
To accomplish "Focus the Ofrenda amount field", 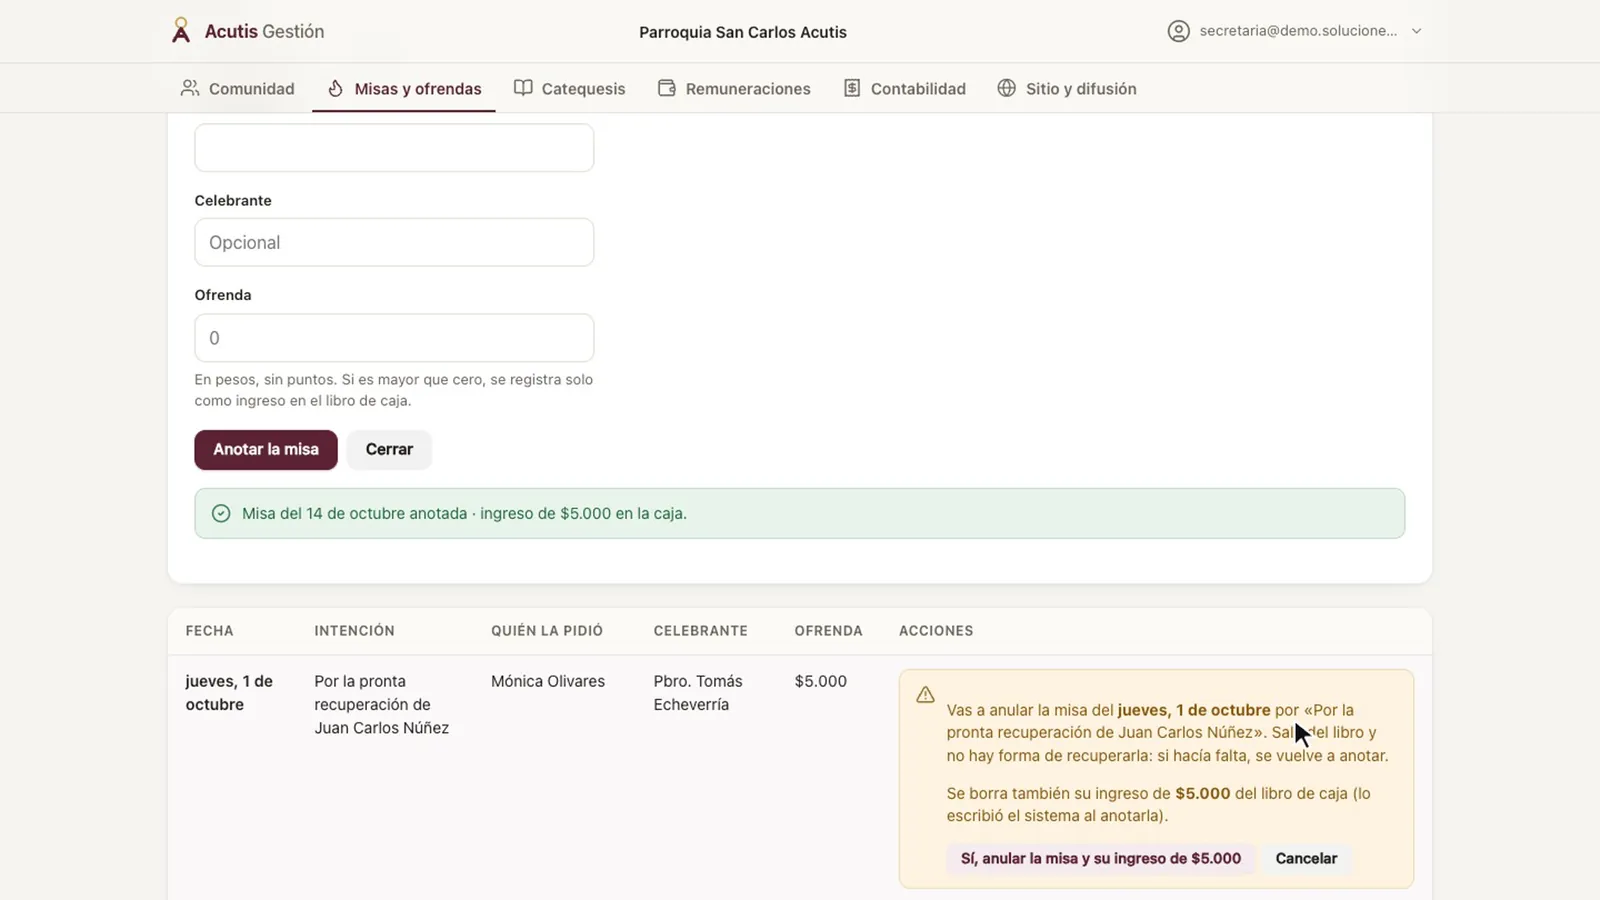I will point(394,338).
